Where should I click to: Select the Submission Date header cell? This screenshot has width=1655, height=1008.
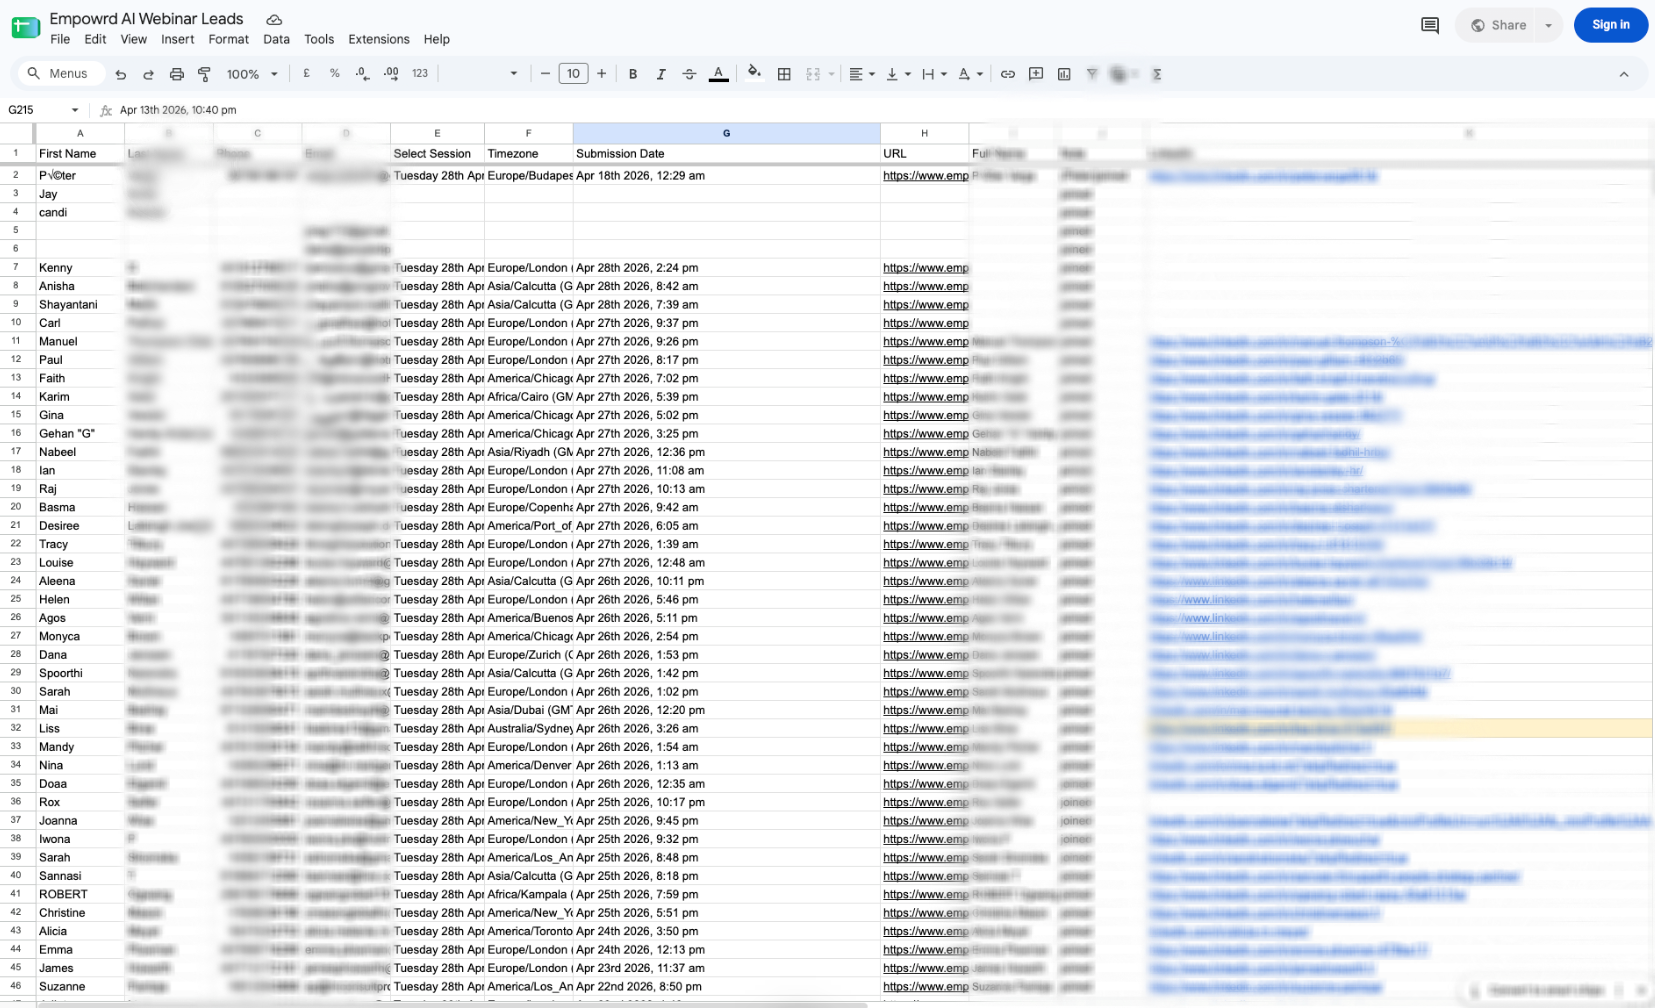click(726, 154)
